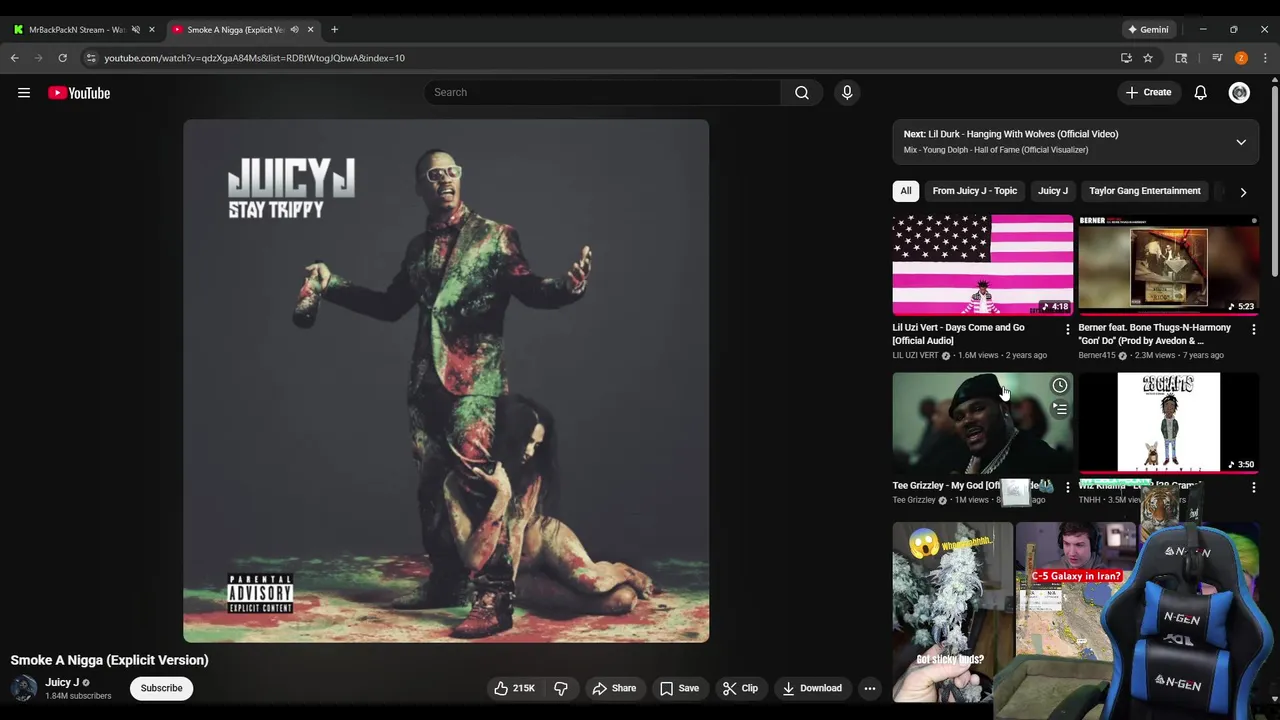Image resolution: width=1280 pixels, height=720 pixels.
Task: Select the From Juicy J - Topic chip
Action: pos(975,191)
